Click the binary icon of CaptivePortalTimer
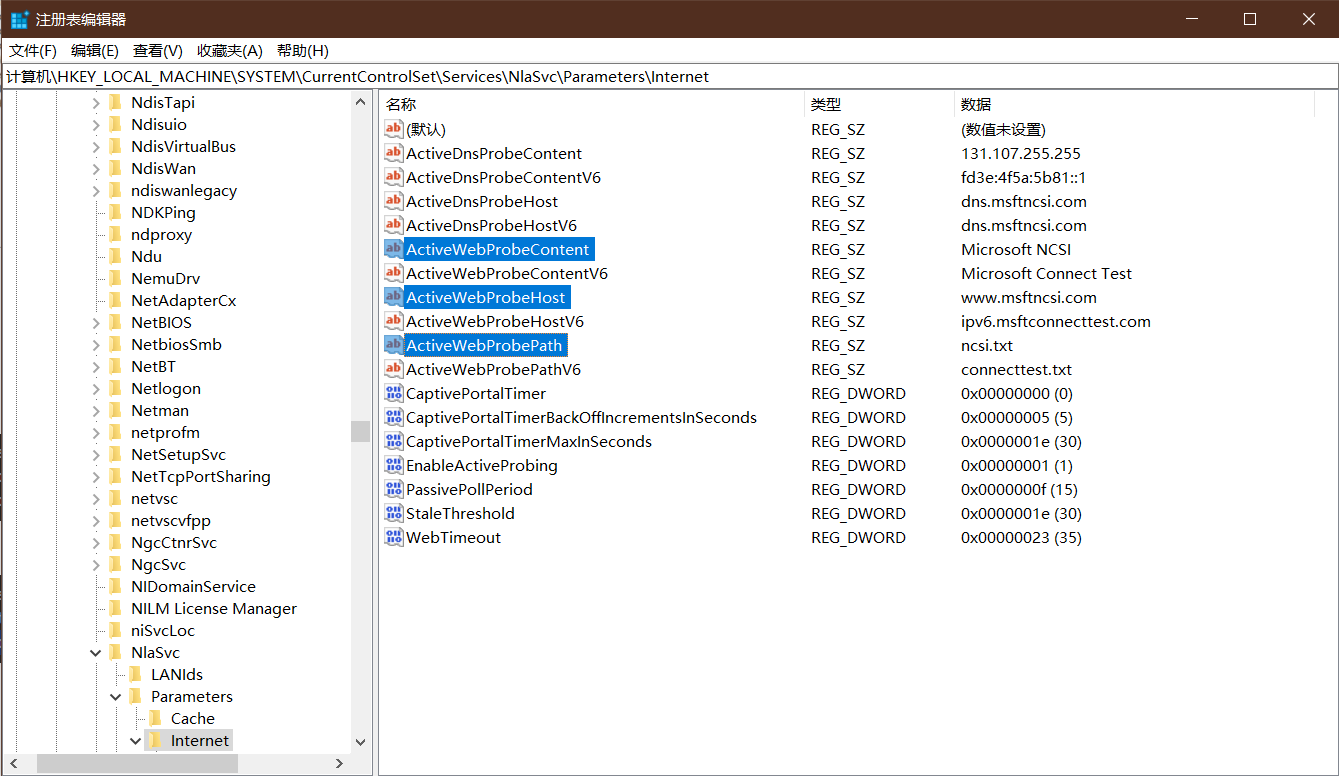 click(394, 393)
